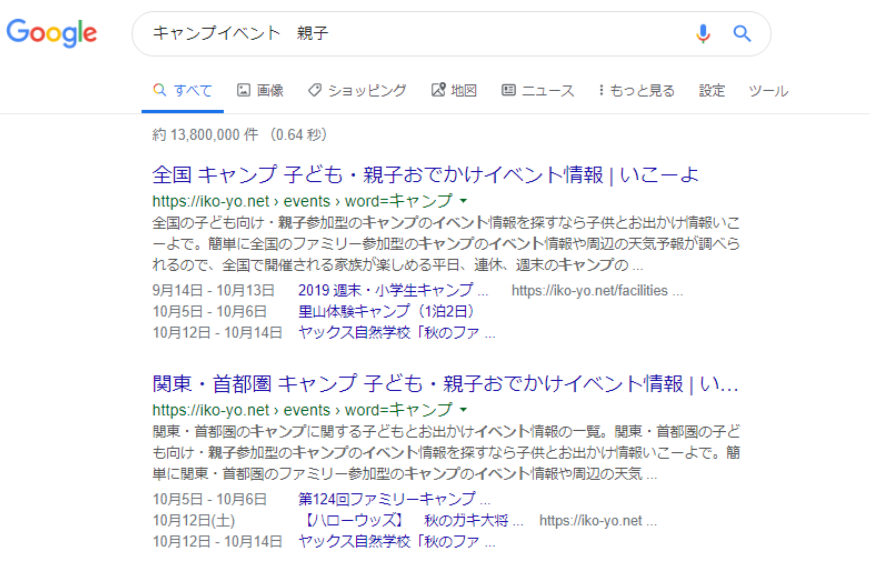
Task: Click https://iko-yo.net/facilities text
Action: tap(597, 291)
